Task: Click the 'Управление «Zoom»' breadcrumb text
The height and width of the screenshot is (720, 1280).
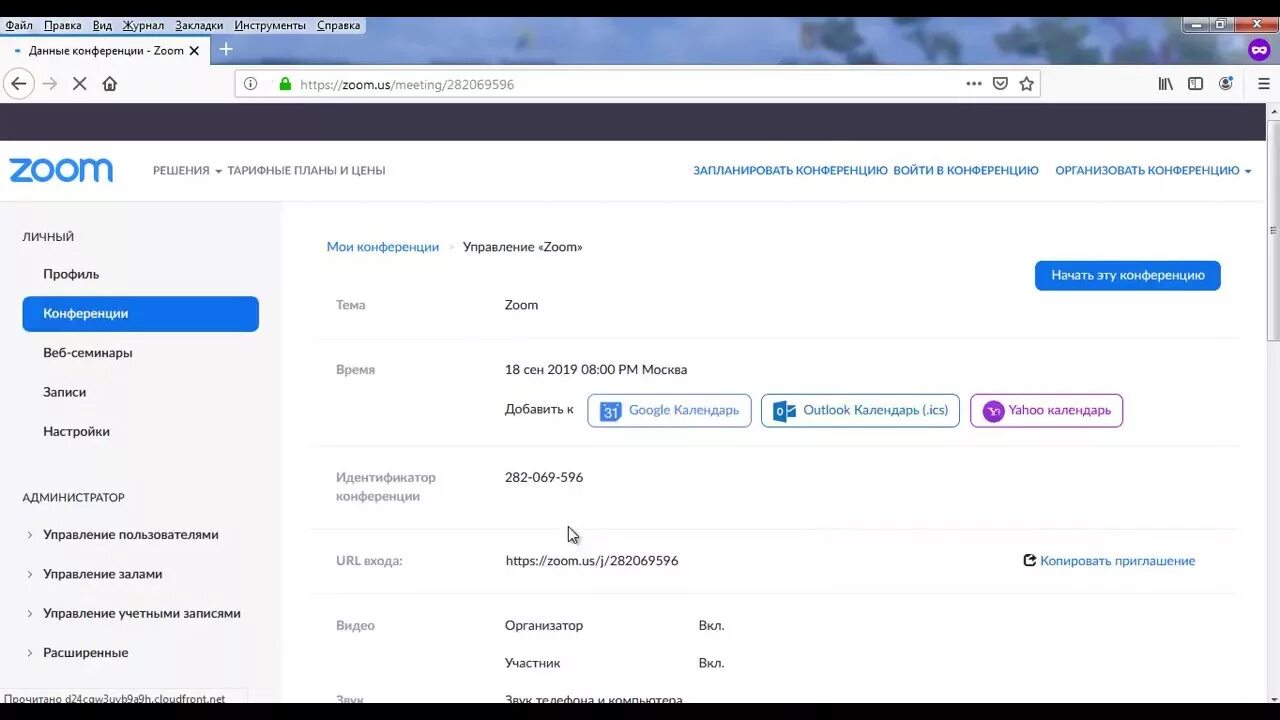Action: pyautogui.click(x=522, y=247)
